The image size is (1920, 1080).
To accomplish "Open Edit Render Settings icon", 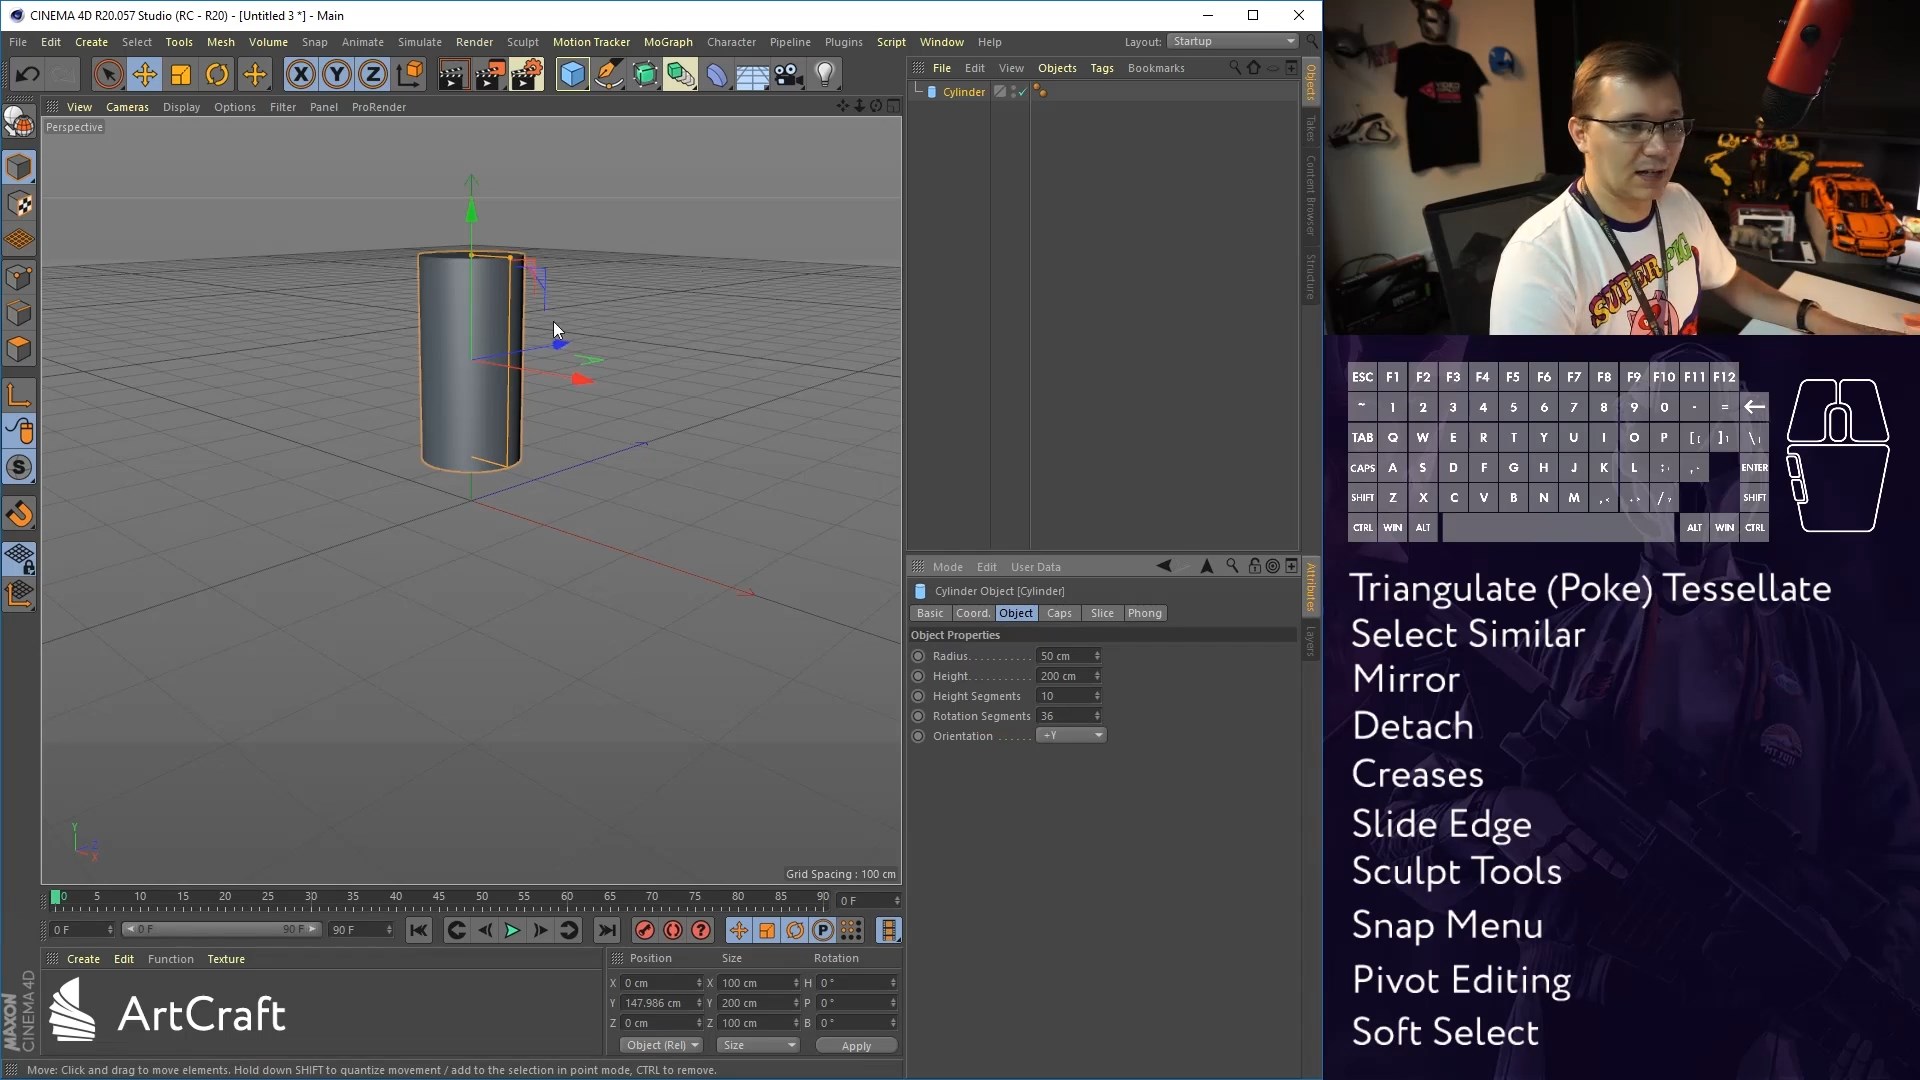I will [527, 75].
